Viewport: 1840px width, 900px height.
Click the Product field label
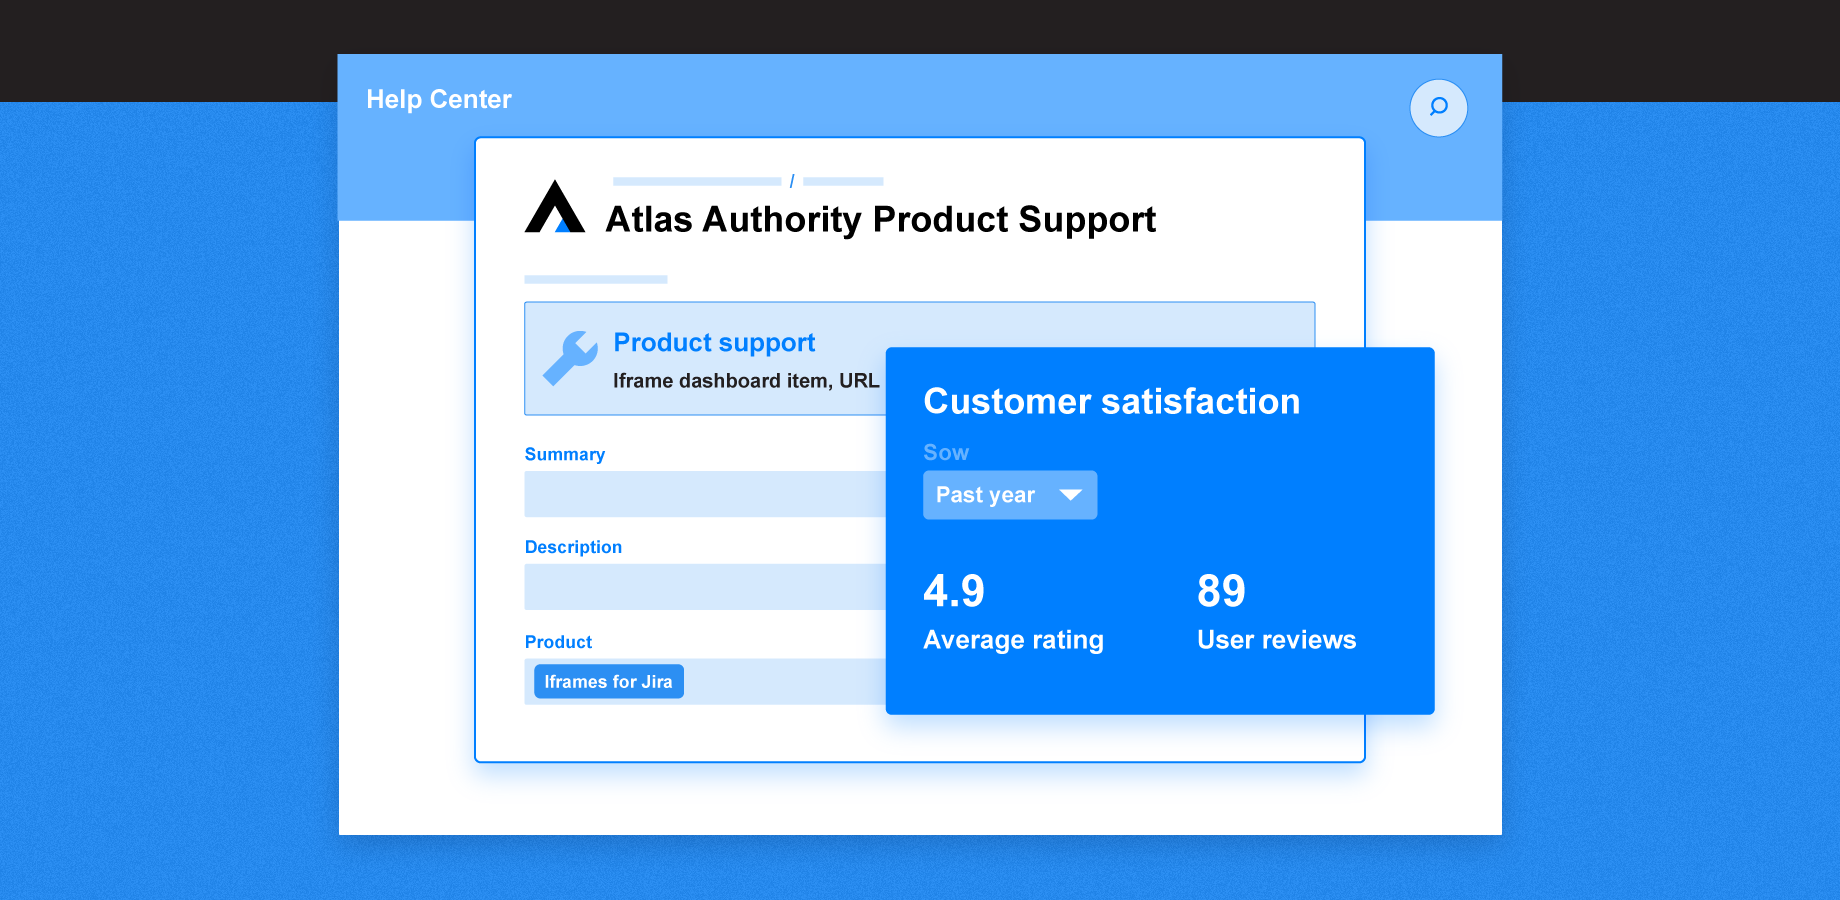558,642
